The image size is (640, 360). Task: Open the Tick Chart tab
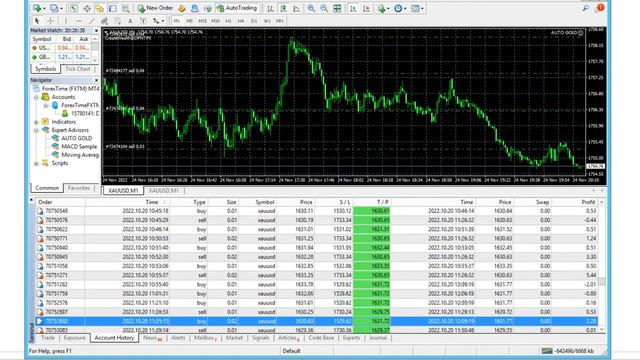[x=78, y=69]
